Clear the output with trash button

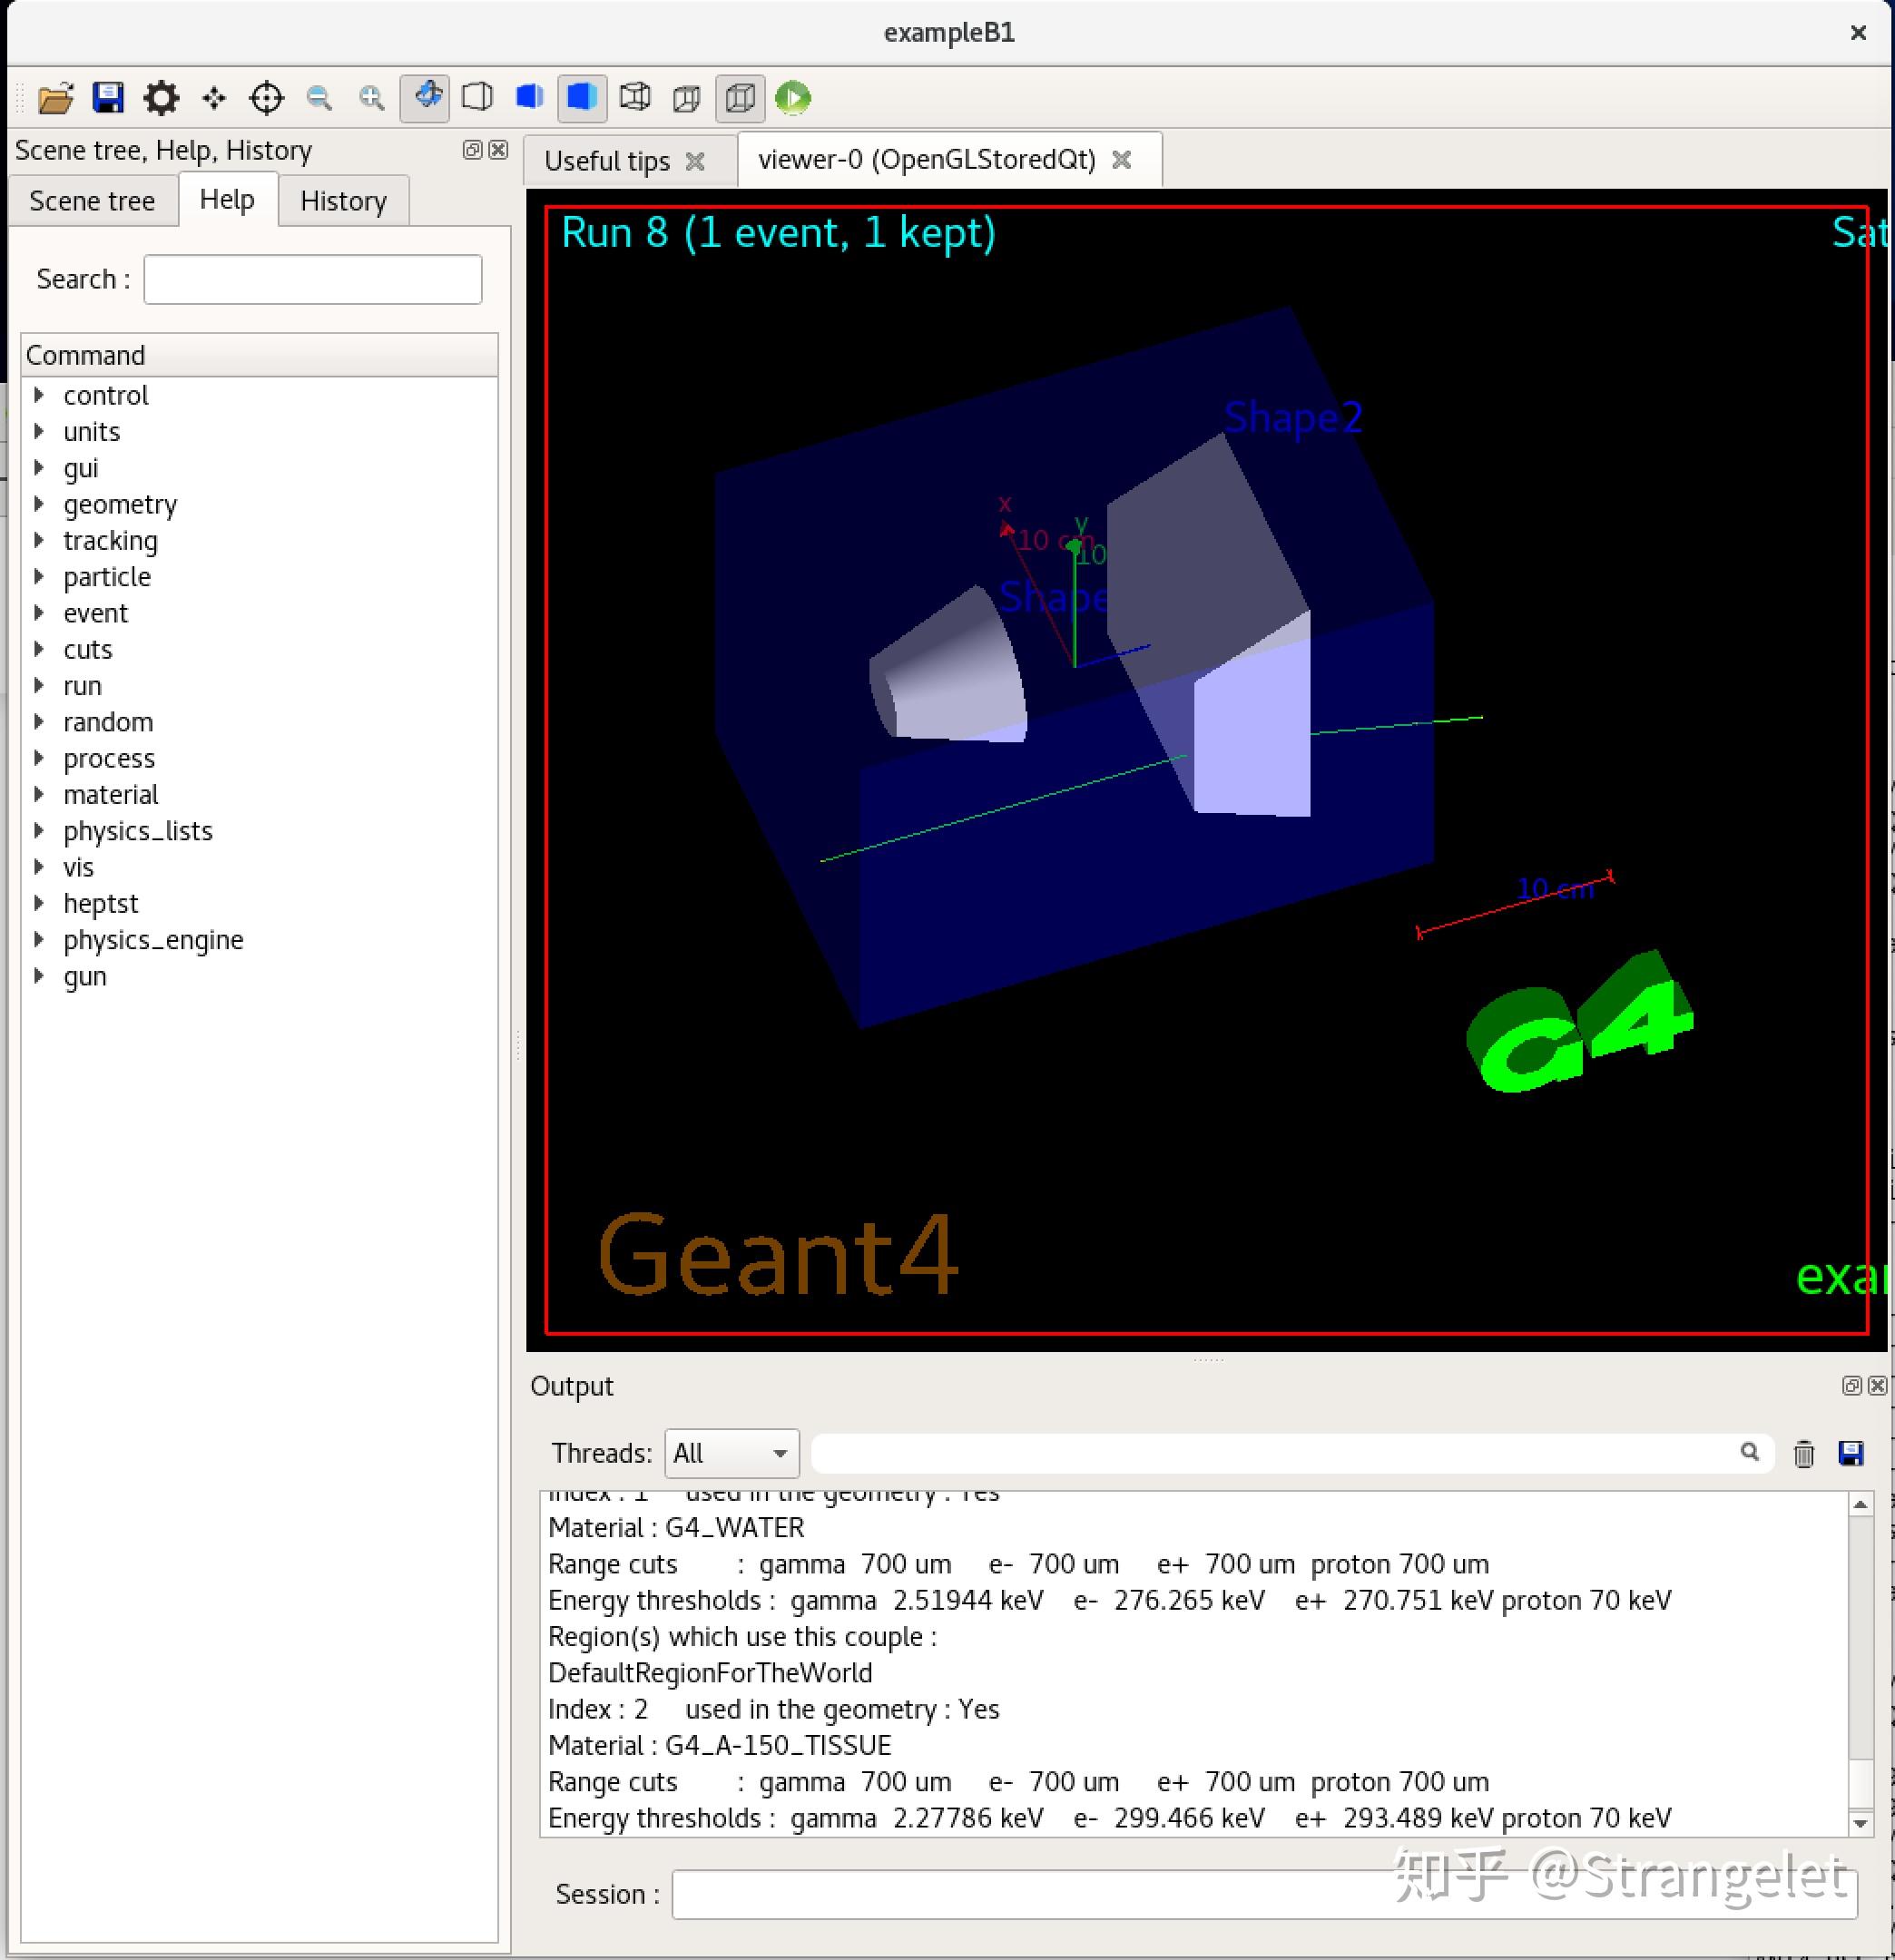click(x=1804, y=1453)
